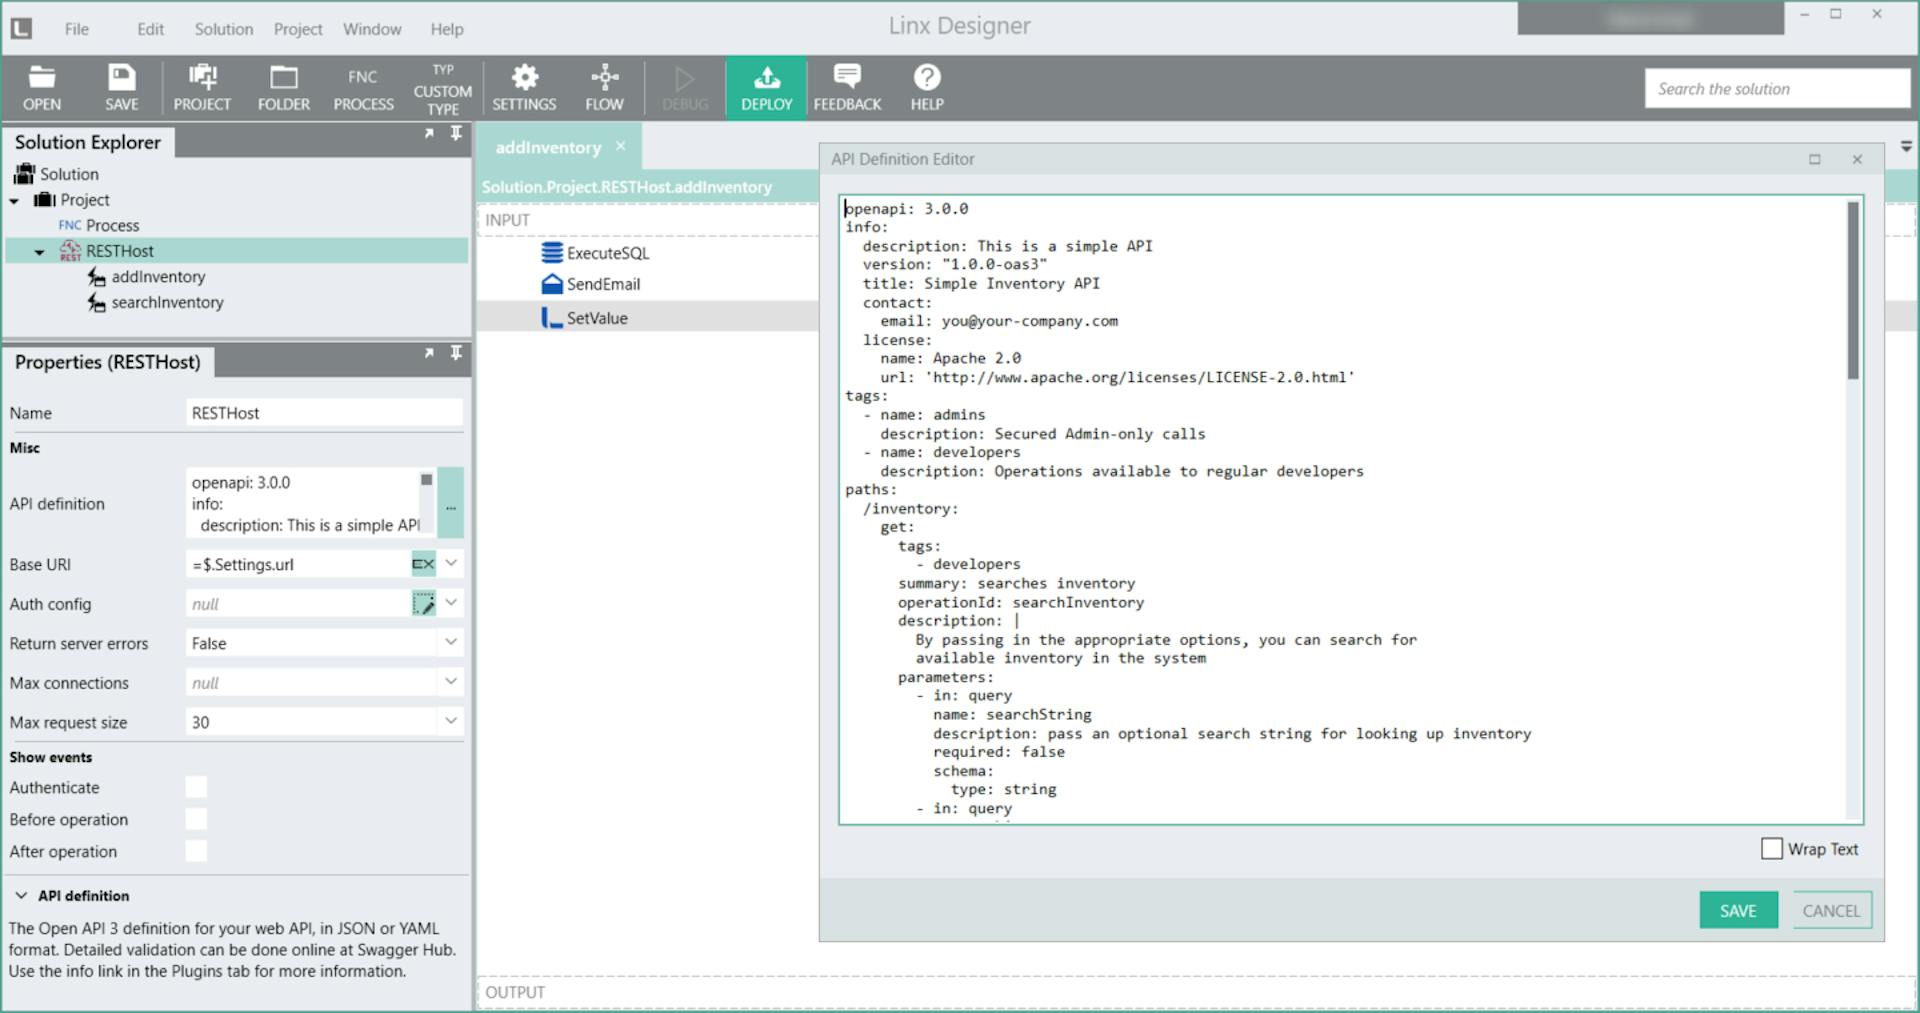Check the Before operation event
Screen dimensions: 1920x1013
[x=196, y=819]
